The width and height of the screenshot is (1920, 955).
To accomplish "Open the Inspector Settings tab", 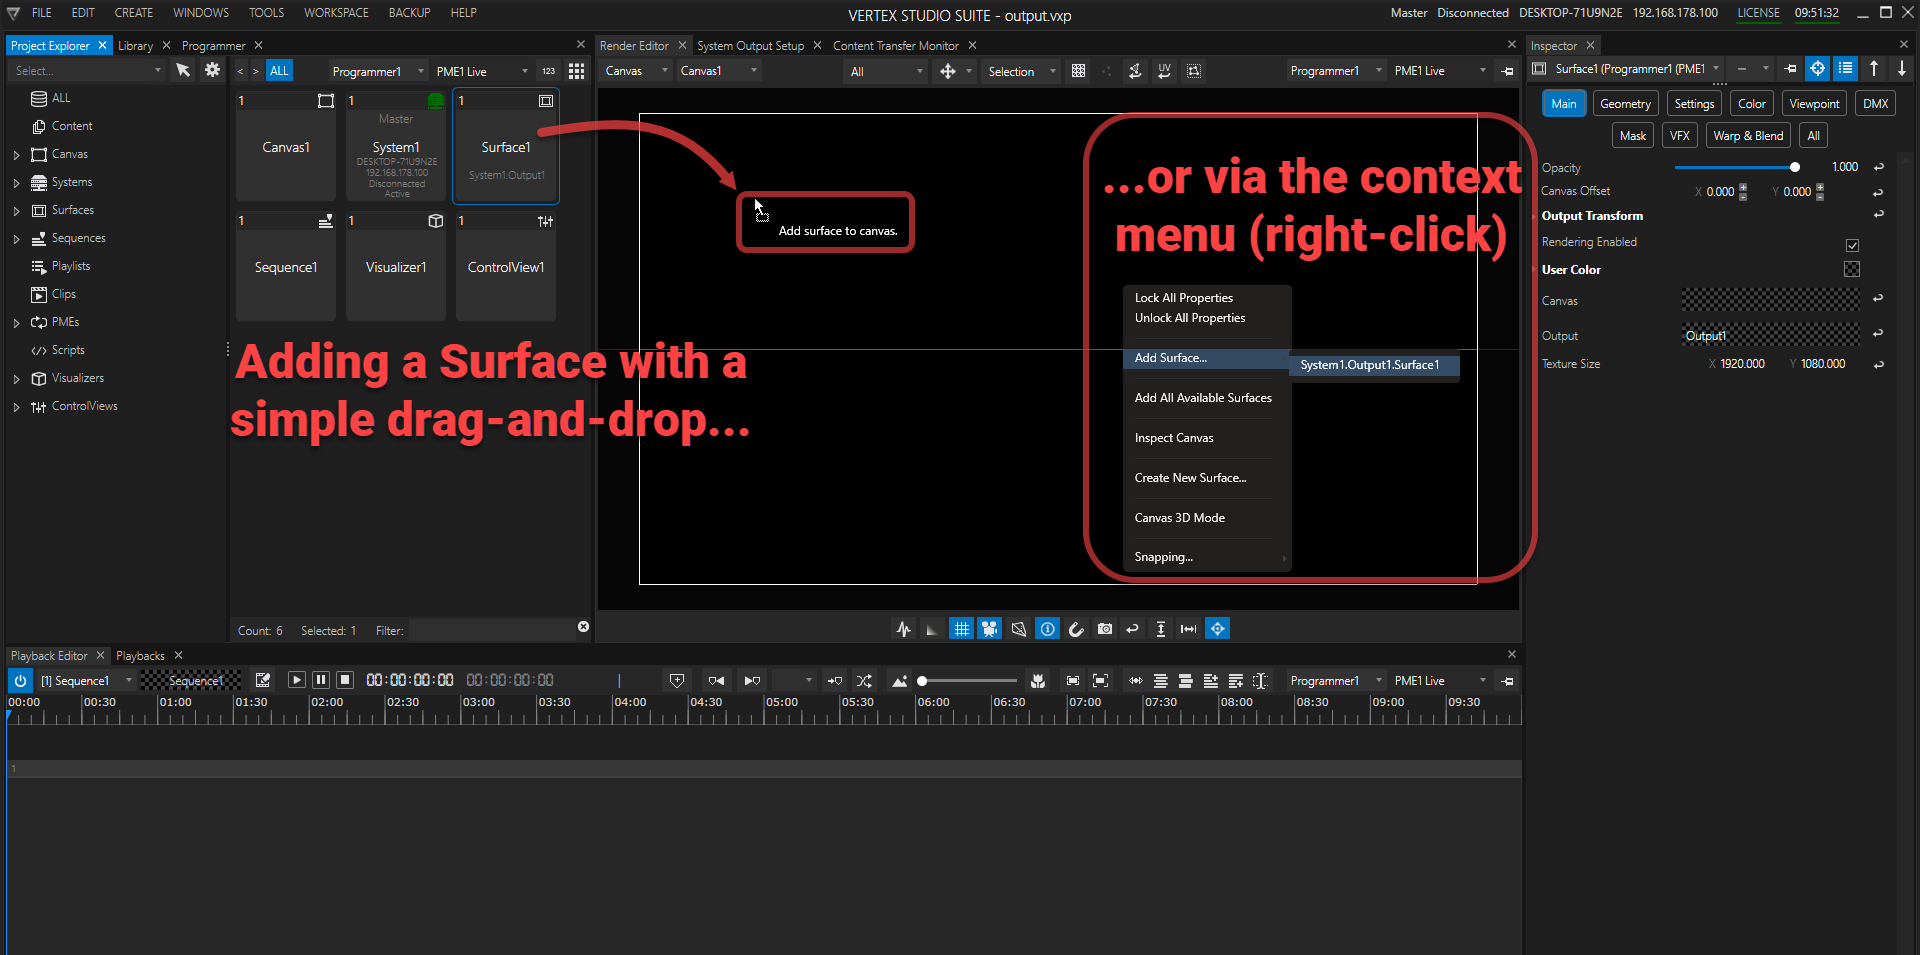I will (1694, 104).
